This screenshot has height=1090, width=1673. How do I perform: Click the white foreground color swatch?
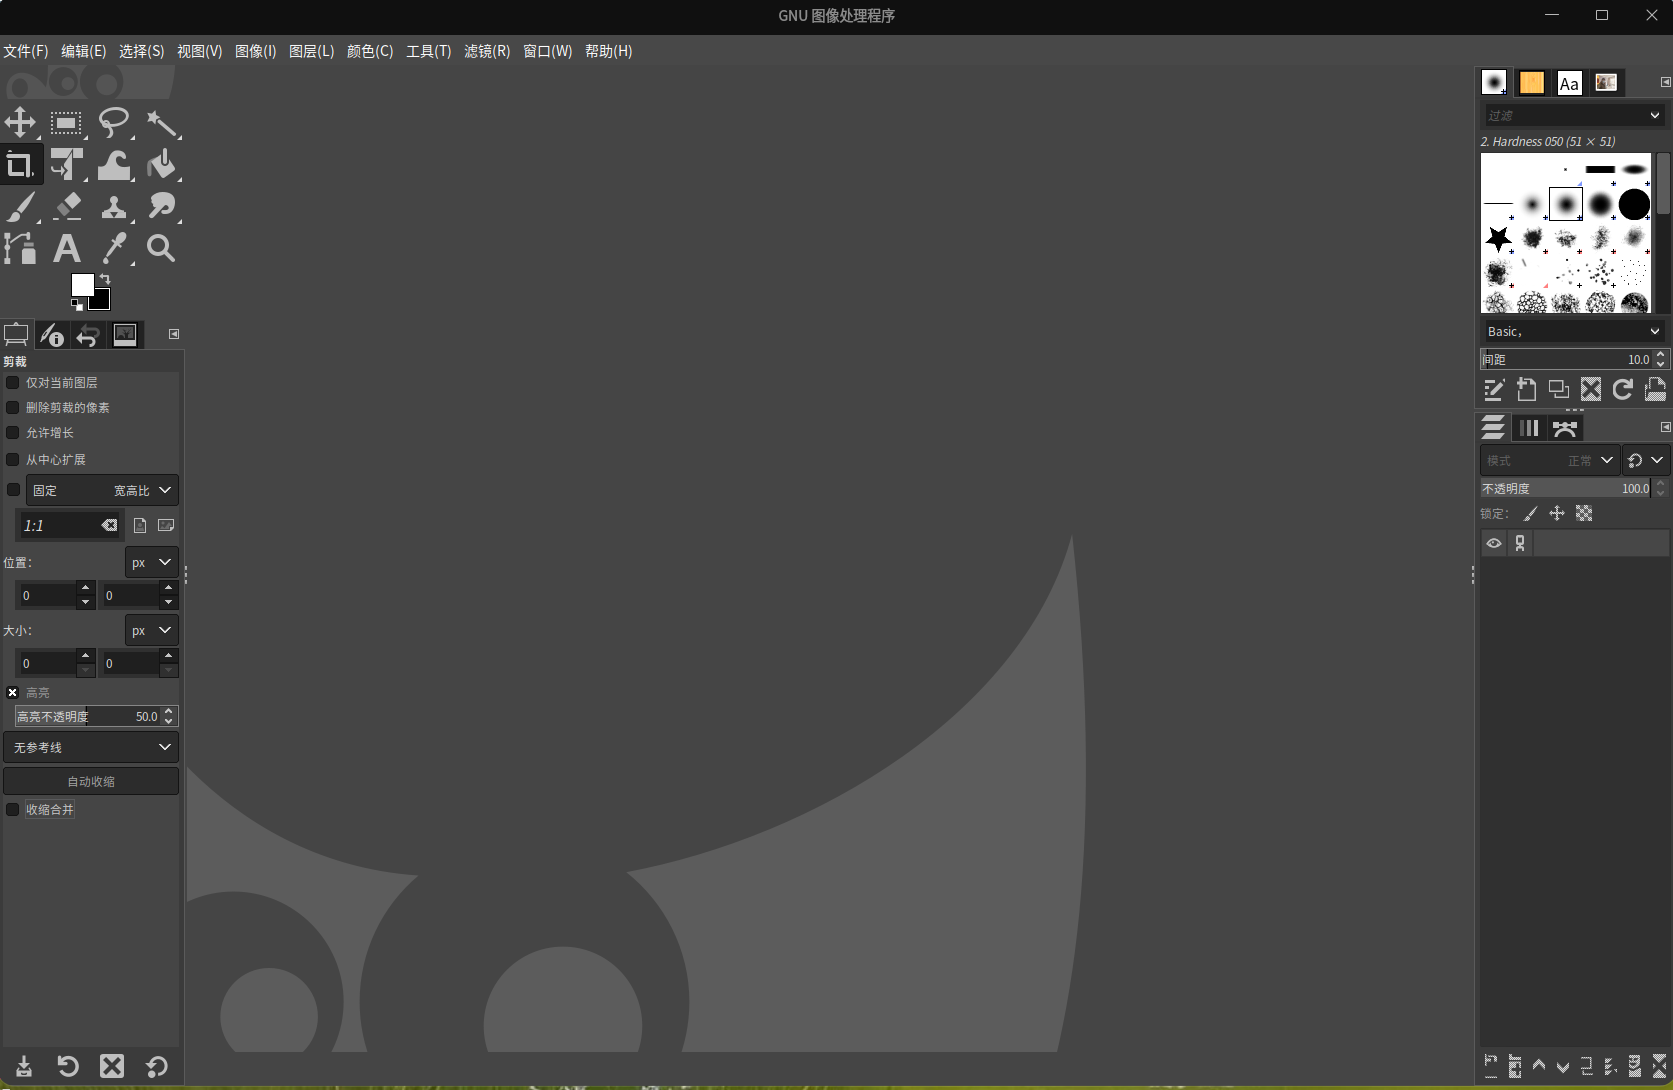(x=82, y=285)
